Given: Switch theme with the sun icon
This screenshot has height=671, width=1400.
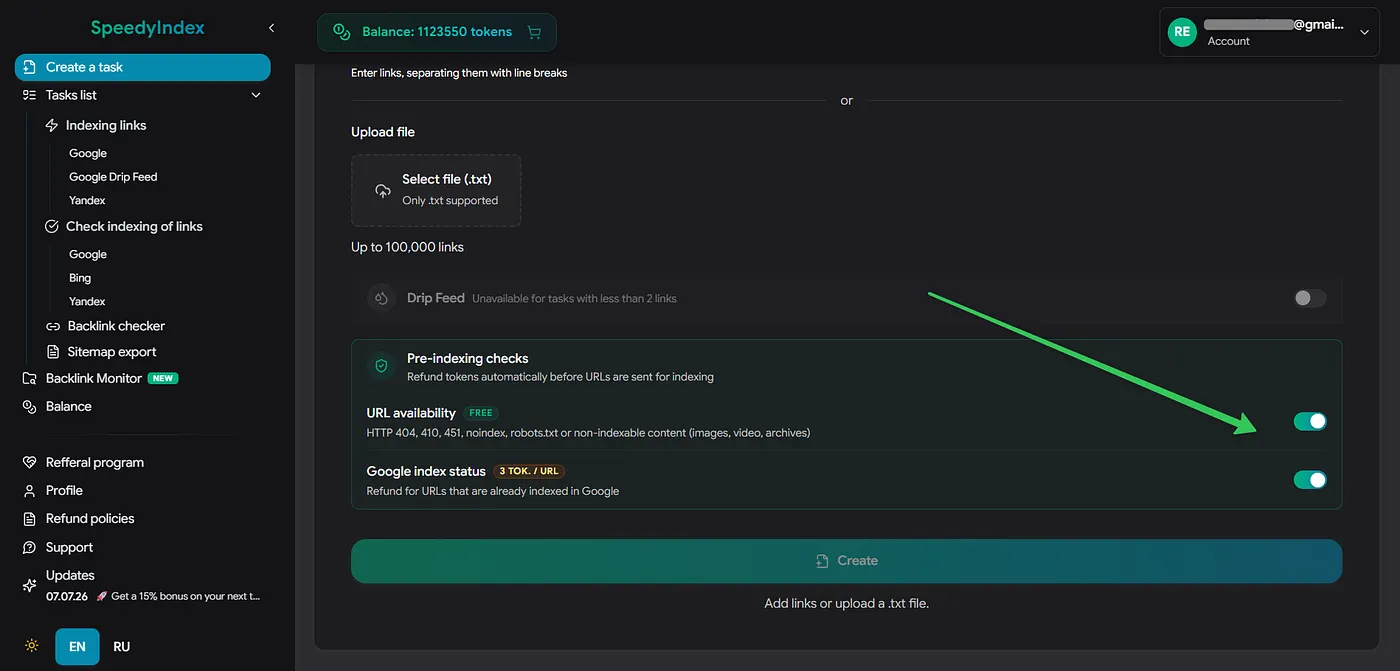Looking at the screenshot, I should point(32,646).
